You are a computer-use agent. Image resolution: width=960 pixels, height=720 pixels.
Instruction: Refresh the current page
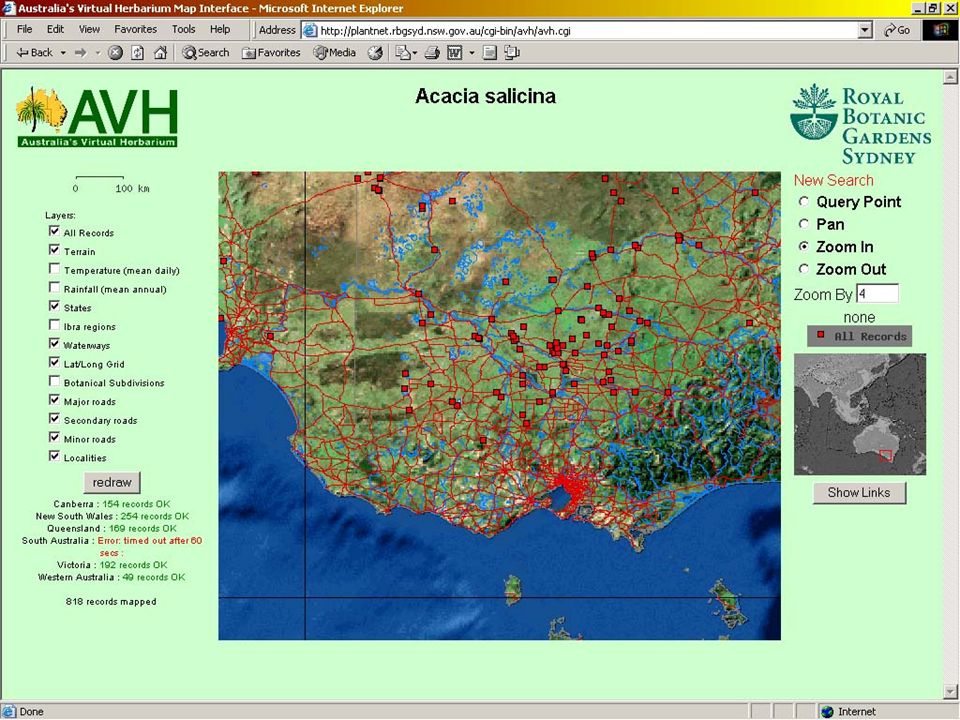coord(138,53)
